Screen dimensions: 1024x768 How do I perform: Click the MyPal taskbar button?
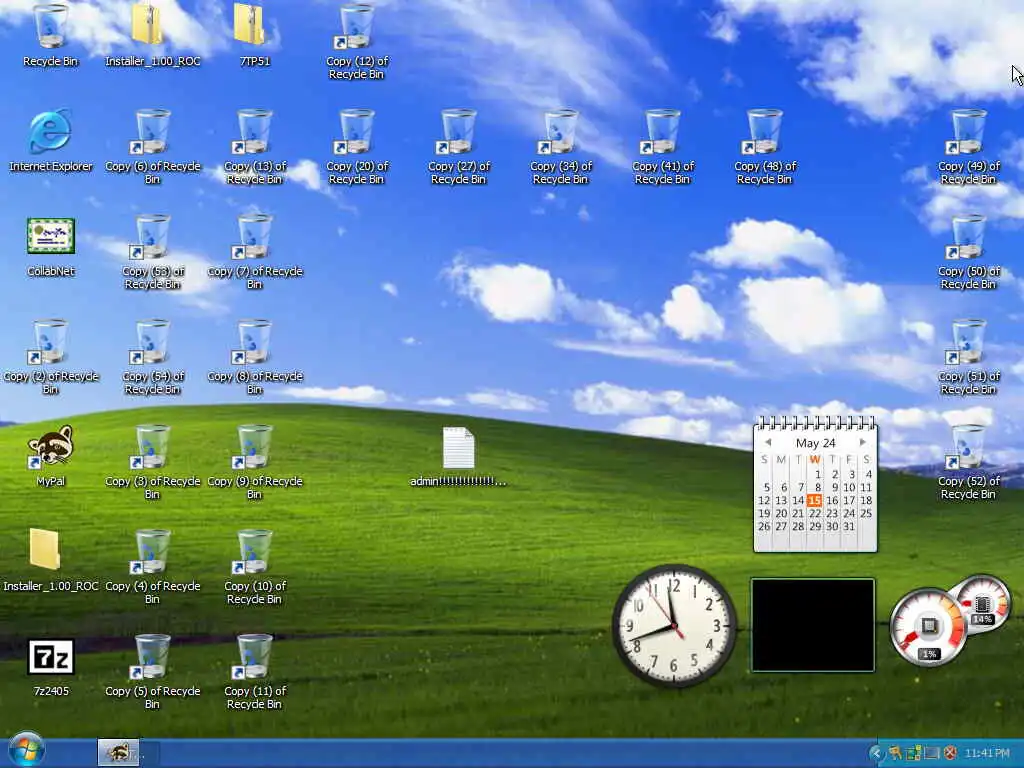point(119,752)
